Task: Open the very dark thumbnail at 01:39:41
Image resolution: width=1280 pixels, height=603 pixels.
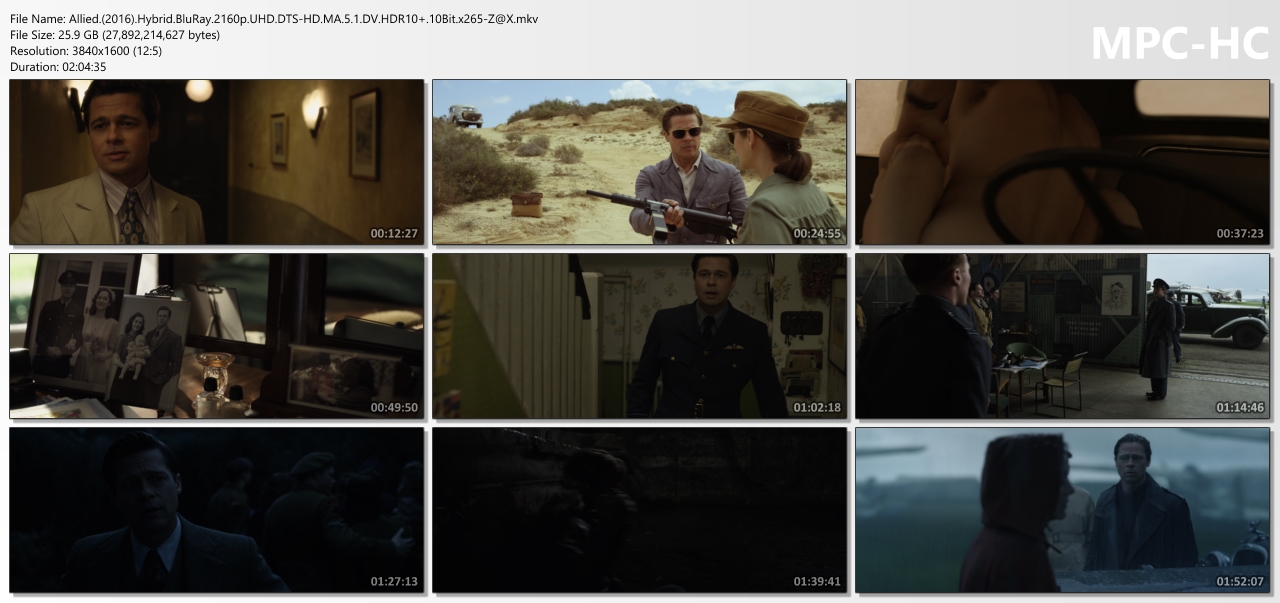Action: (640, 510)
